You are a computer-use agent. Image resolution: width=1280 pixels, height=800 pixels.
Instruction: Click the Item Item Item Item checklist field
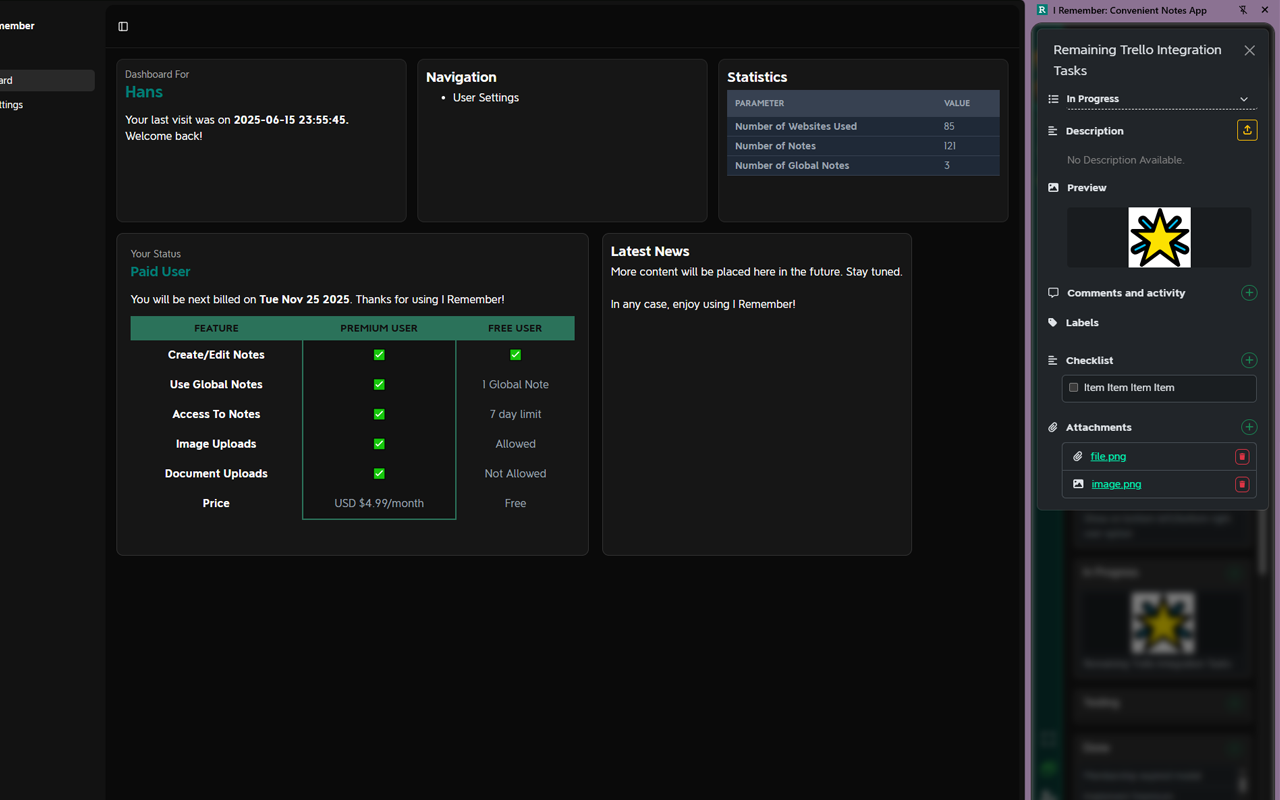coord(1159,388)
